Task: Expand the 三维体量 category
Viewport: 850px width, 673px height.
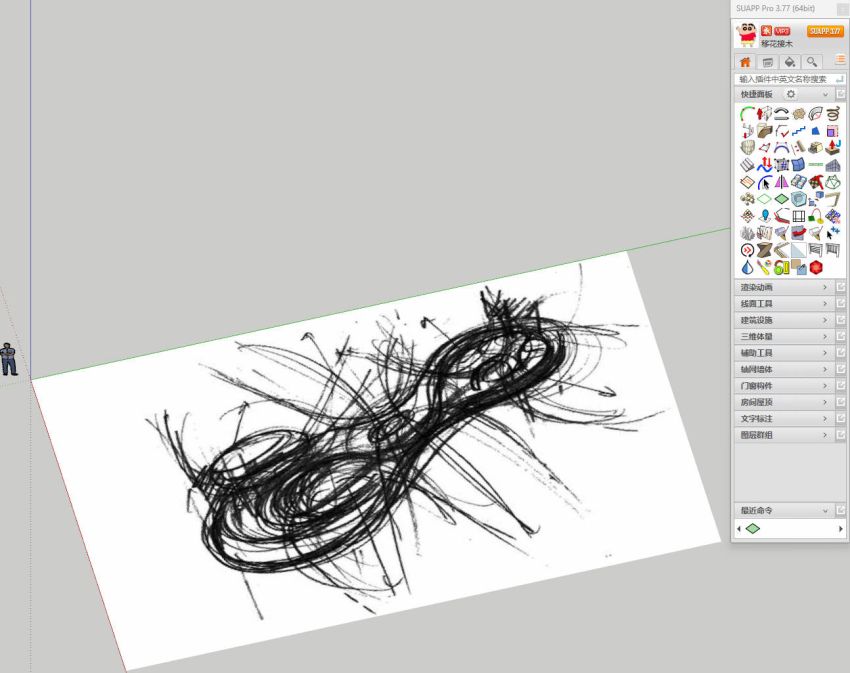Action: click(784, 336)
